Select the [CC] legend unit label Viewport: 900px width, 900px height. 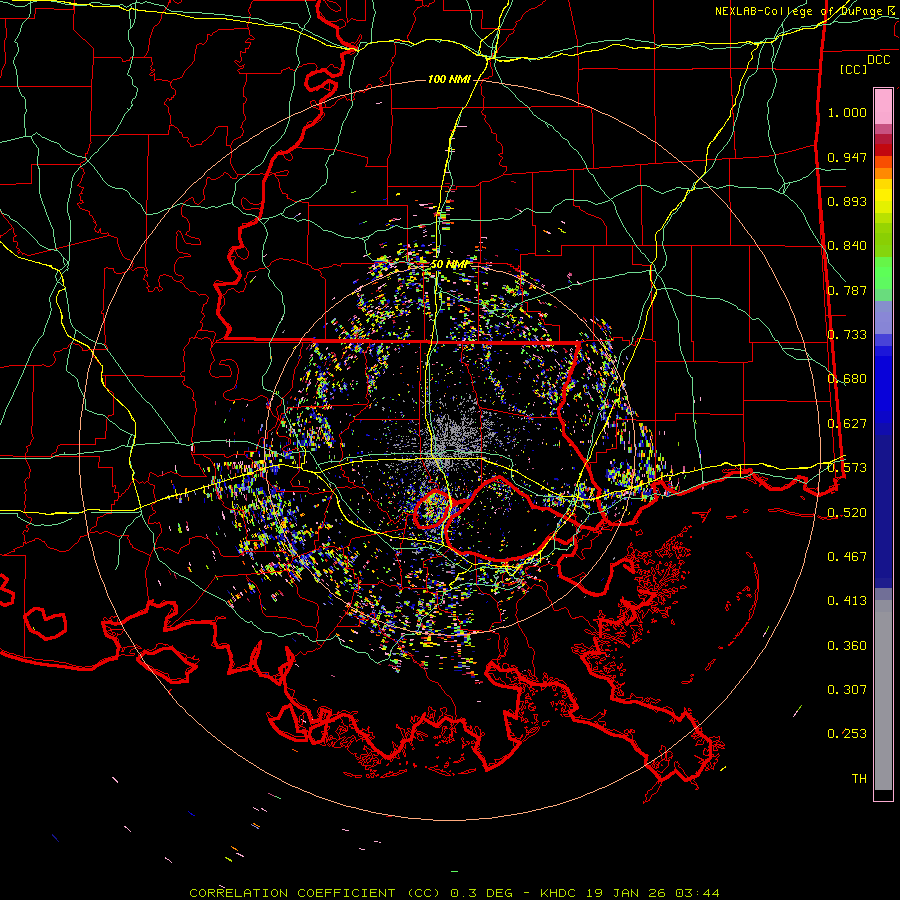tap(854, 69)
